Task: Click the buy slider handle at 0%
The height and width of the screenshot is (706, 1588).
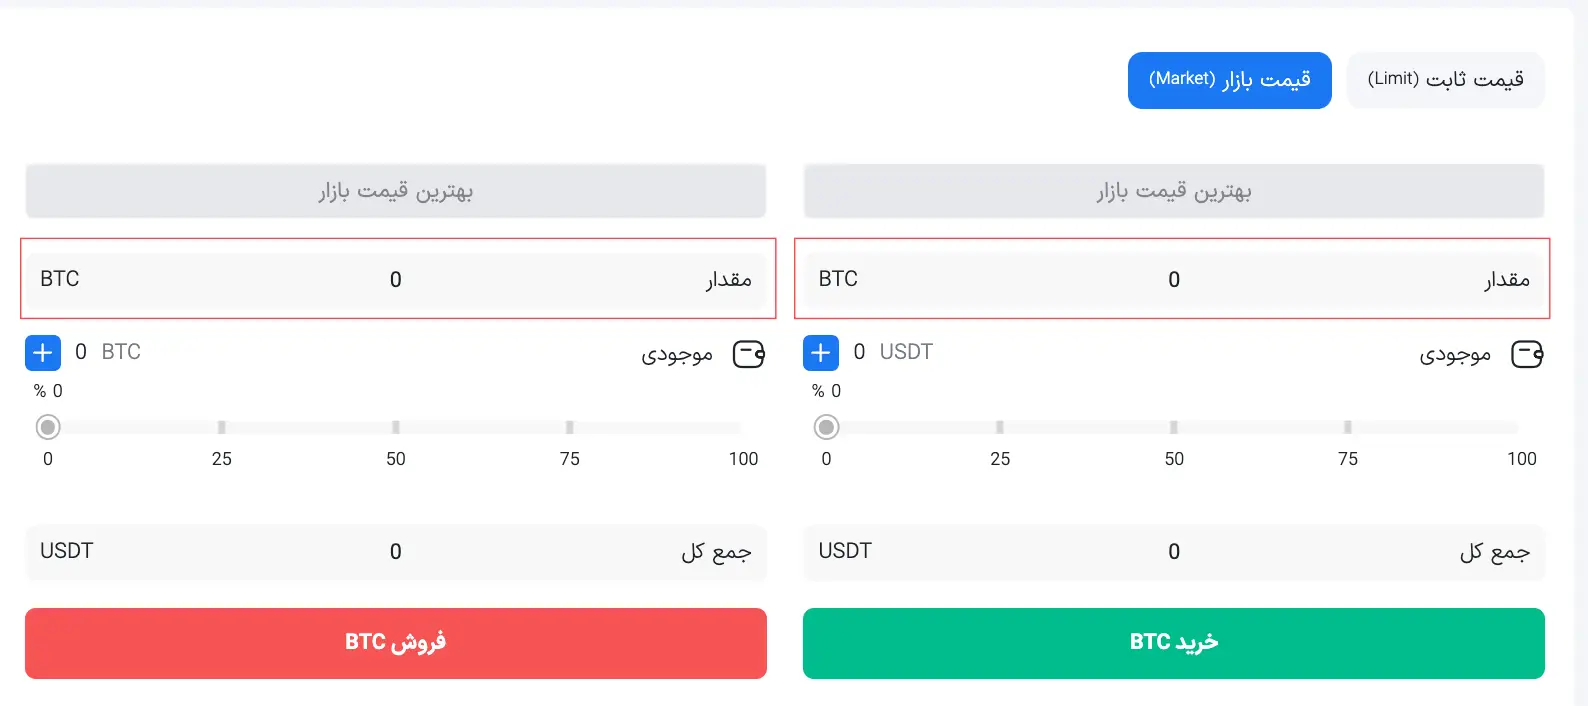Action: click(x=826, y=427)
